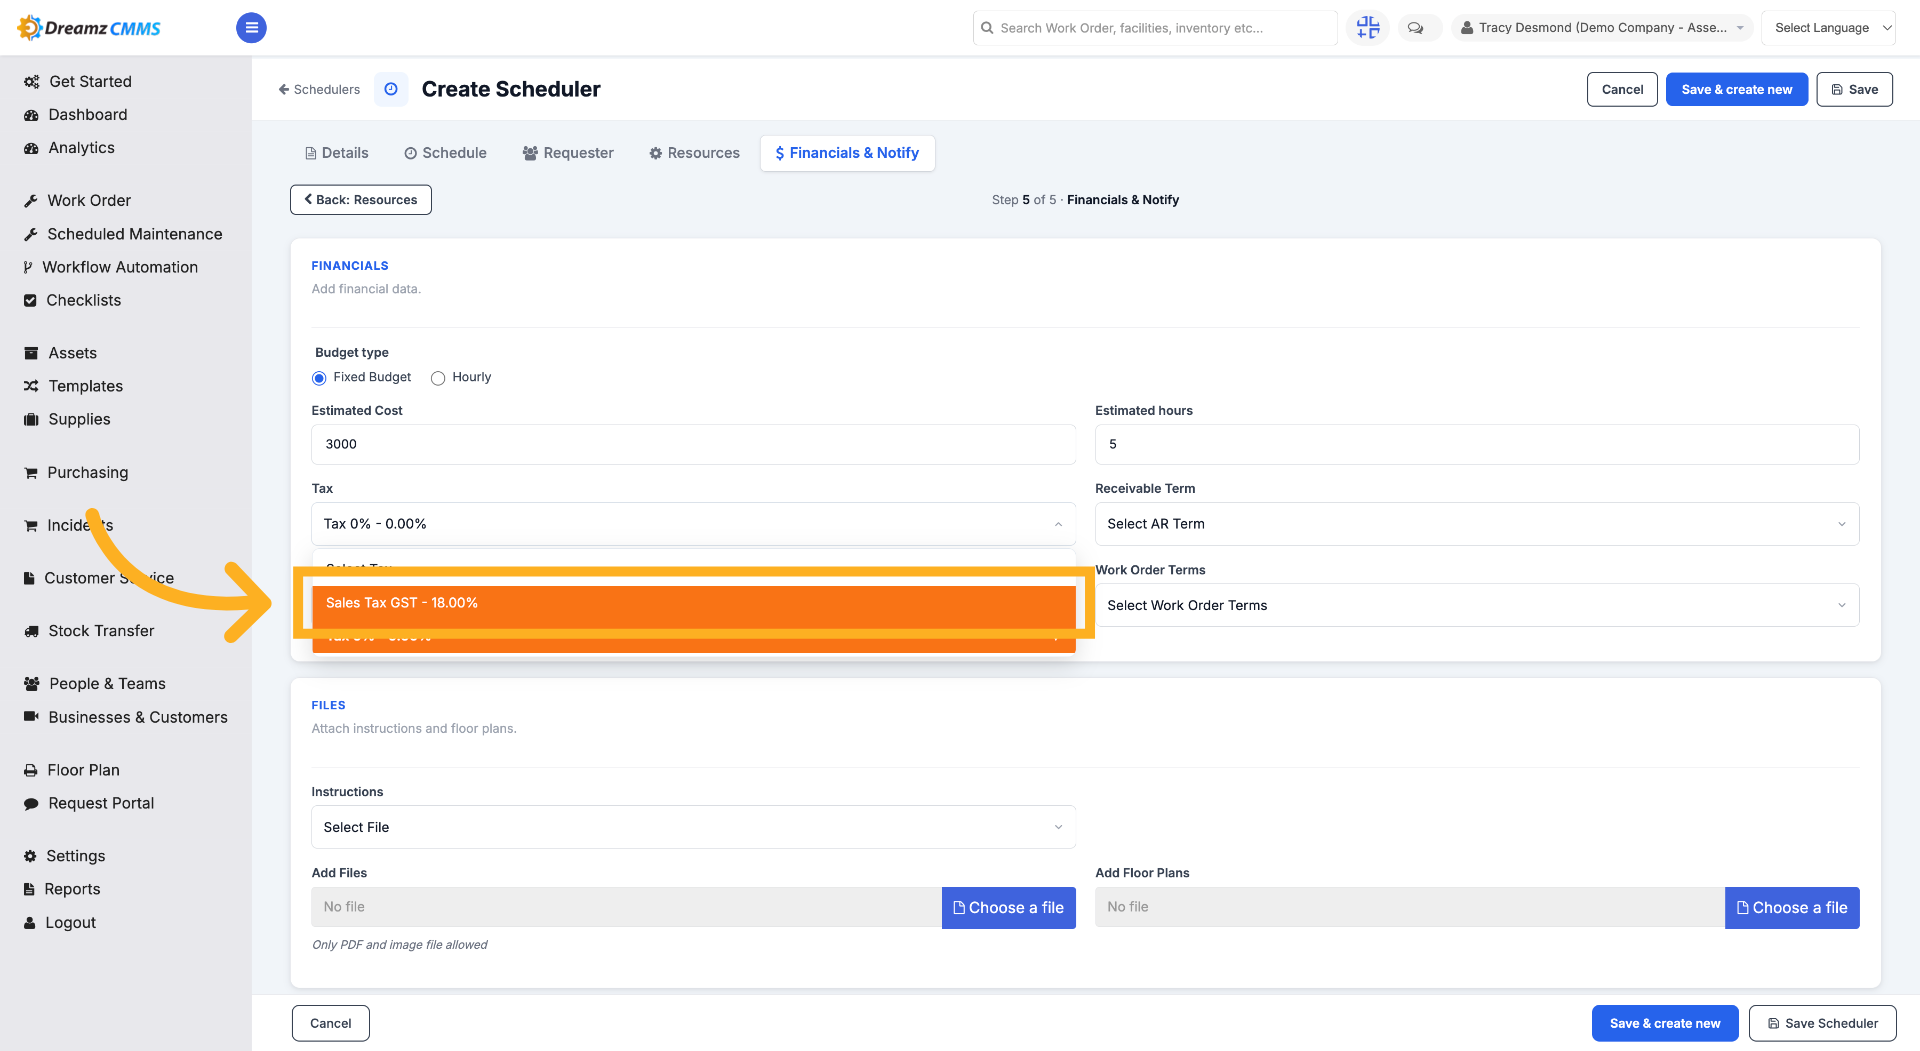The width and height of the screenshot is (1920, 1051).
Task: Toggle the sidebar hamburger menu icon
Action: (x=251, y=28)
